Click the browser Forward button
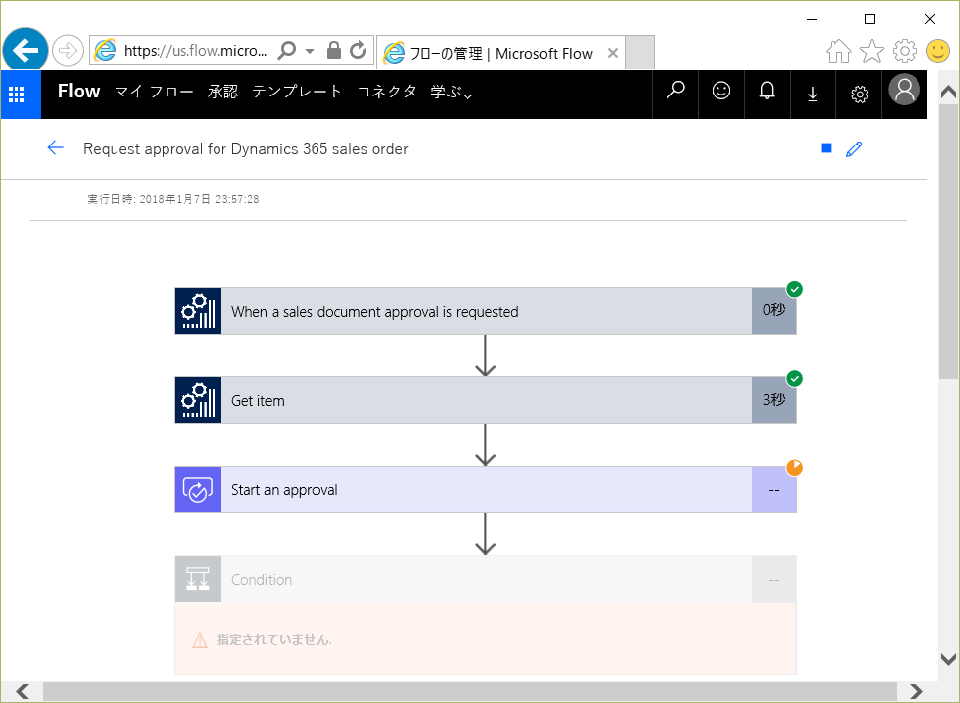The image size is (960, 703). point(67,50)
